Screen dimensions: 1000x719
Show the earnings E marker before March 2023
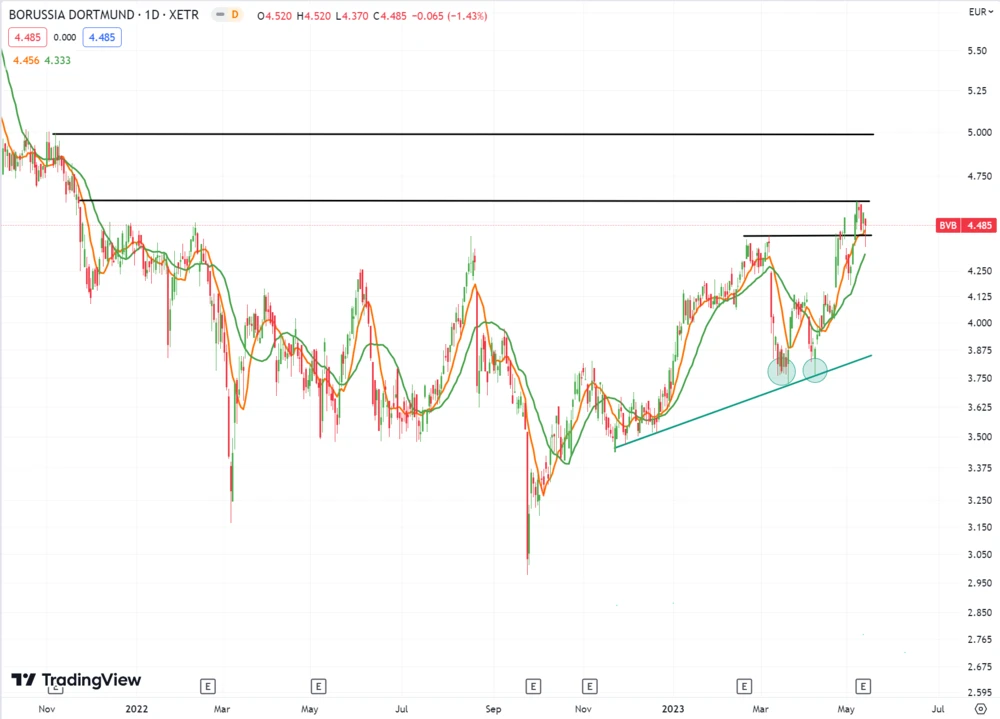(744, 686)
